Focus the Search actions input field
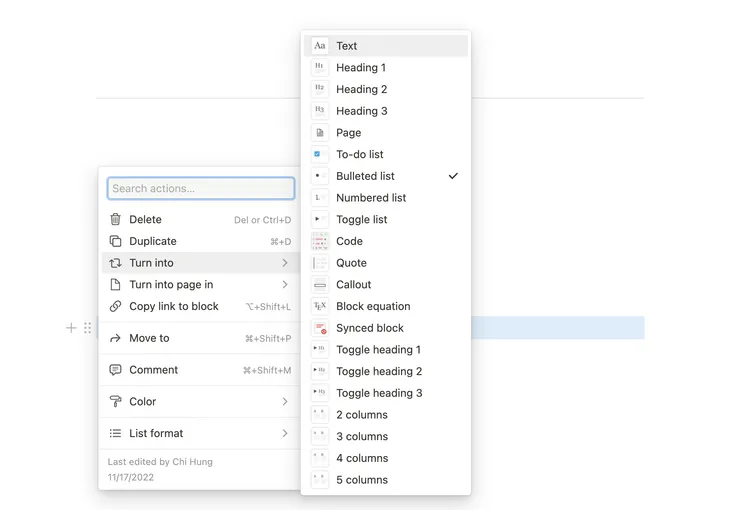Viewport: 740px width, 510px height. pyautogui.click(x=201, y=188)
